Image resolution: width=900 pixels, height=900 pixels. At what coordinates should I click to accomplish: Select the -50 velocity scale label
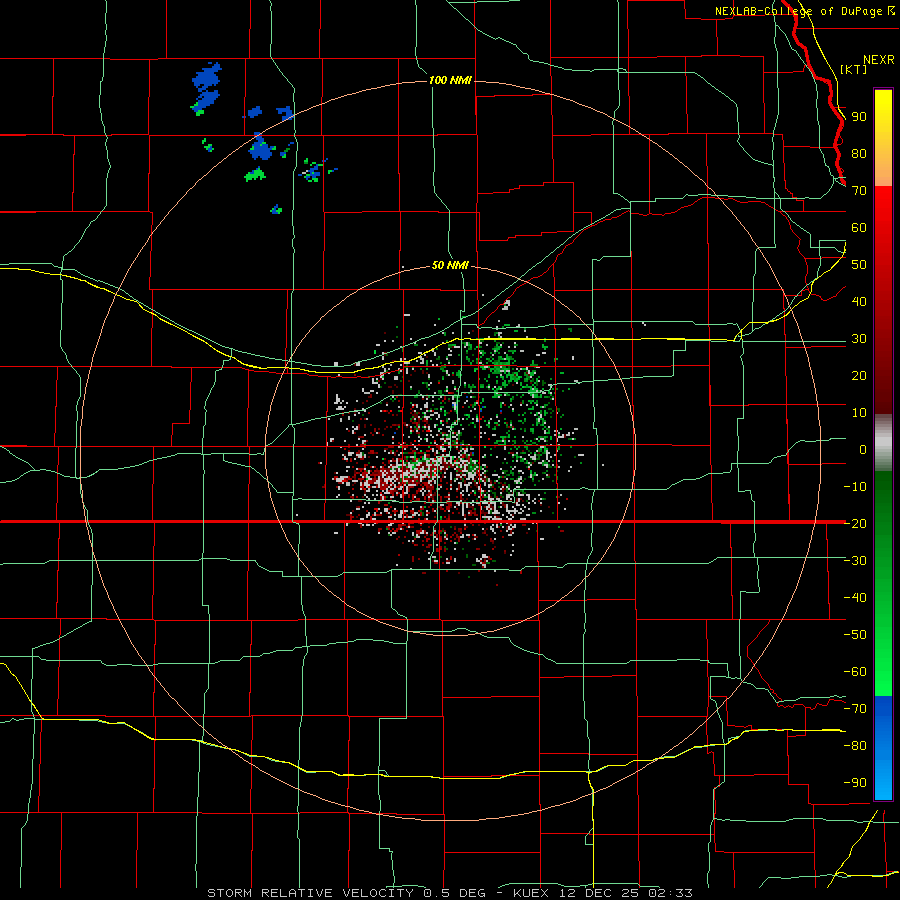(855, 634)
